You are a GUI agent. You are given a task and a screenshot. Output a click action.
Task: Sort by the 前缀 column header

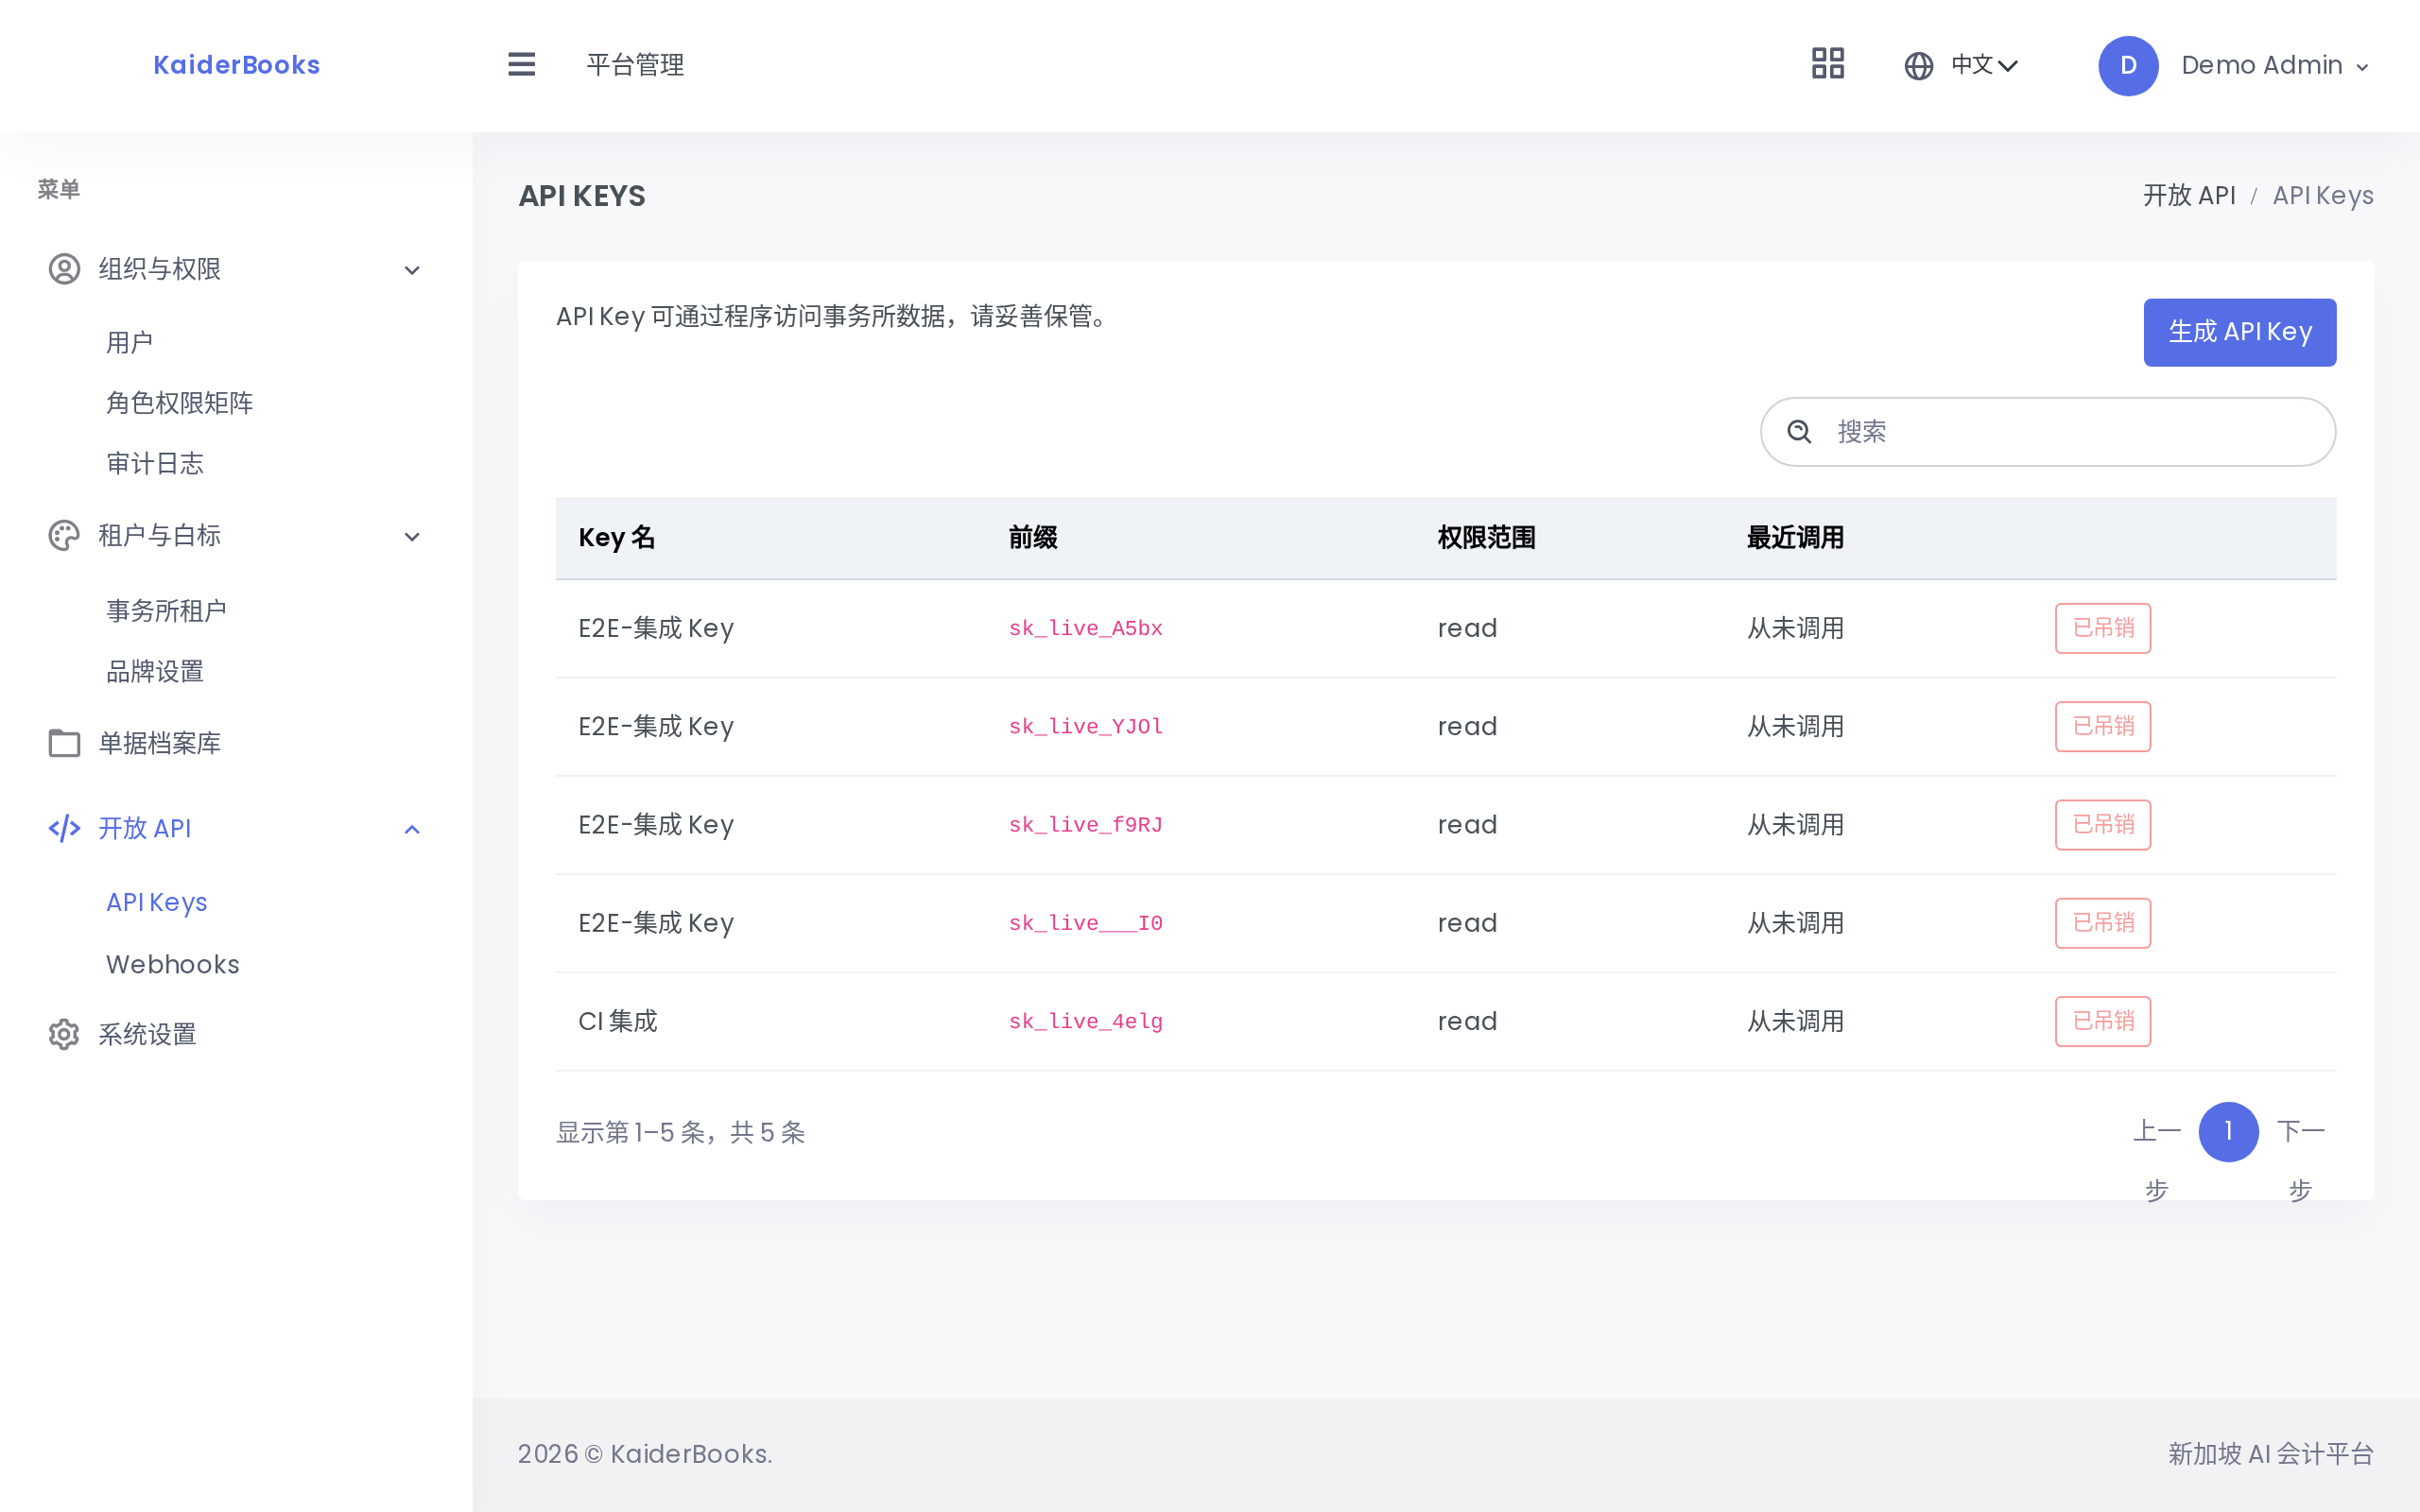1033,538
